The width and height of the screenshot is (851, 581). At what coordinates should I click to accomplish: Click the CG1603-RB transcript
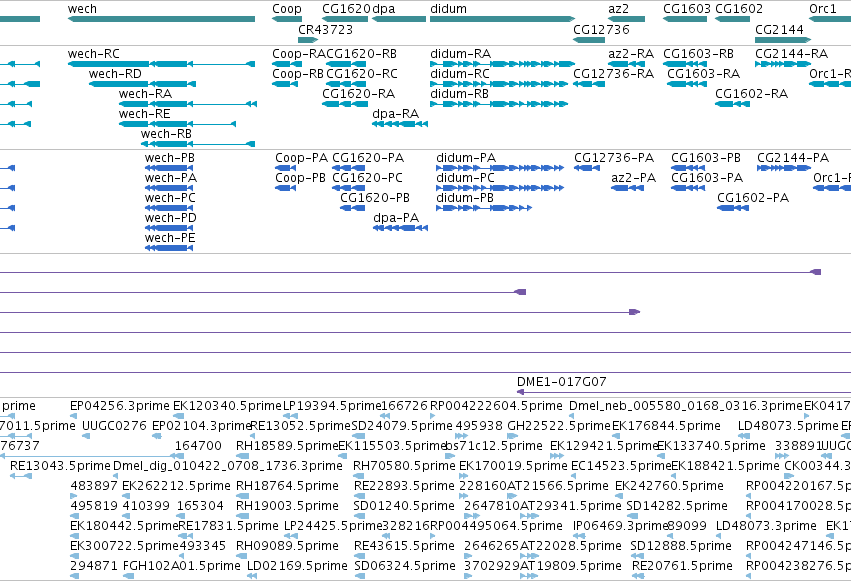685,64
